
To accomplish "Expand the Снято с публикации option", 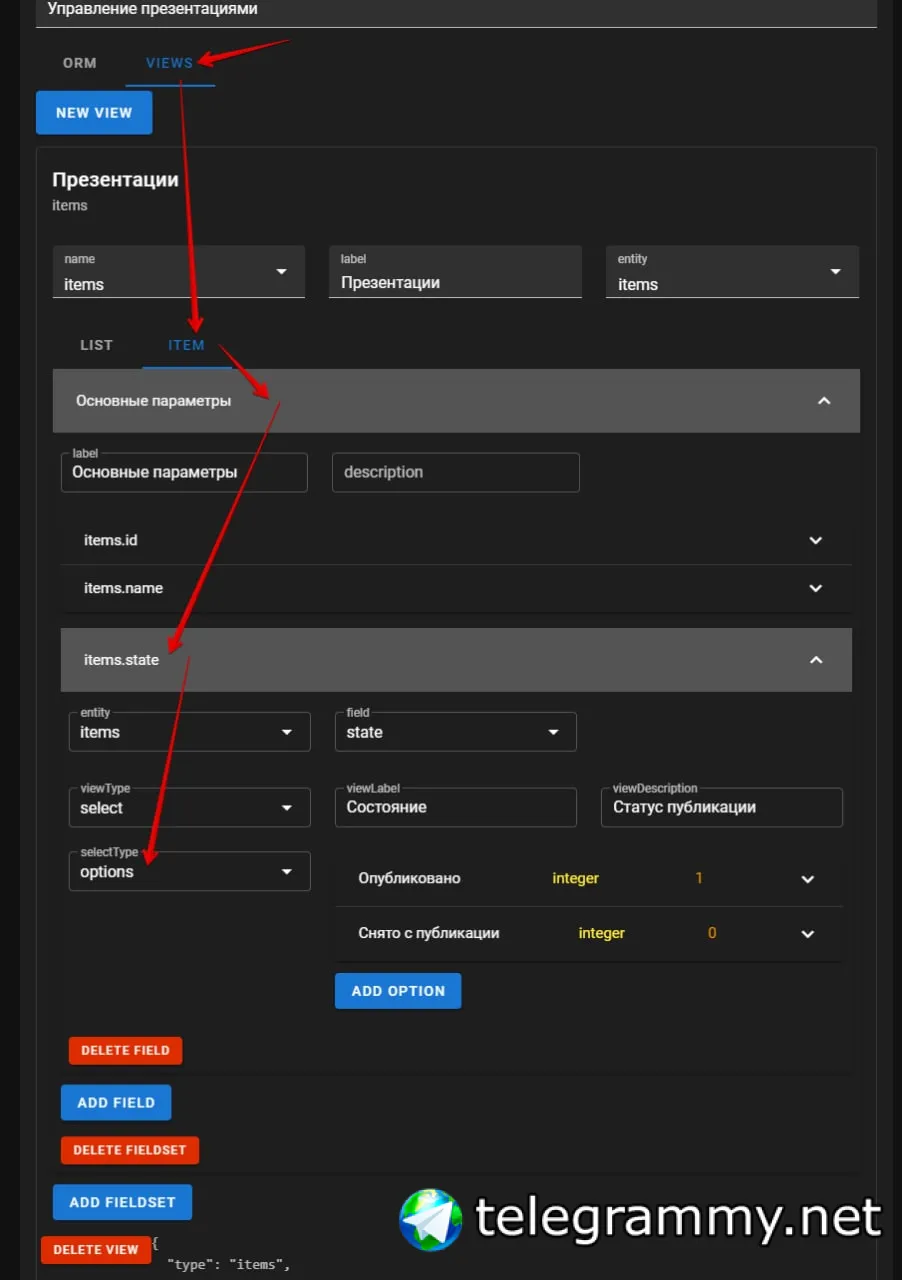I will click(808, 933).
